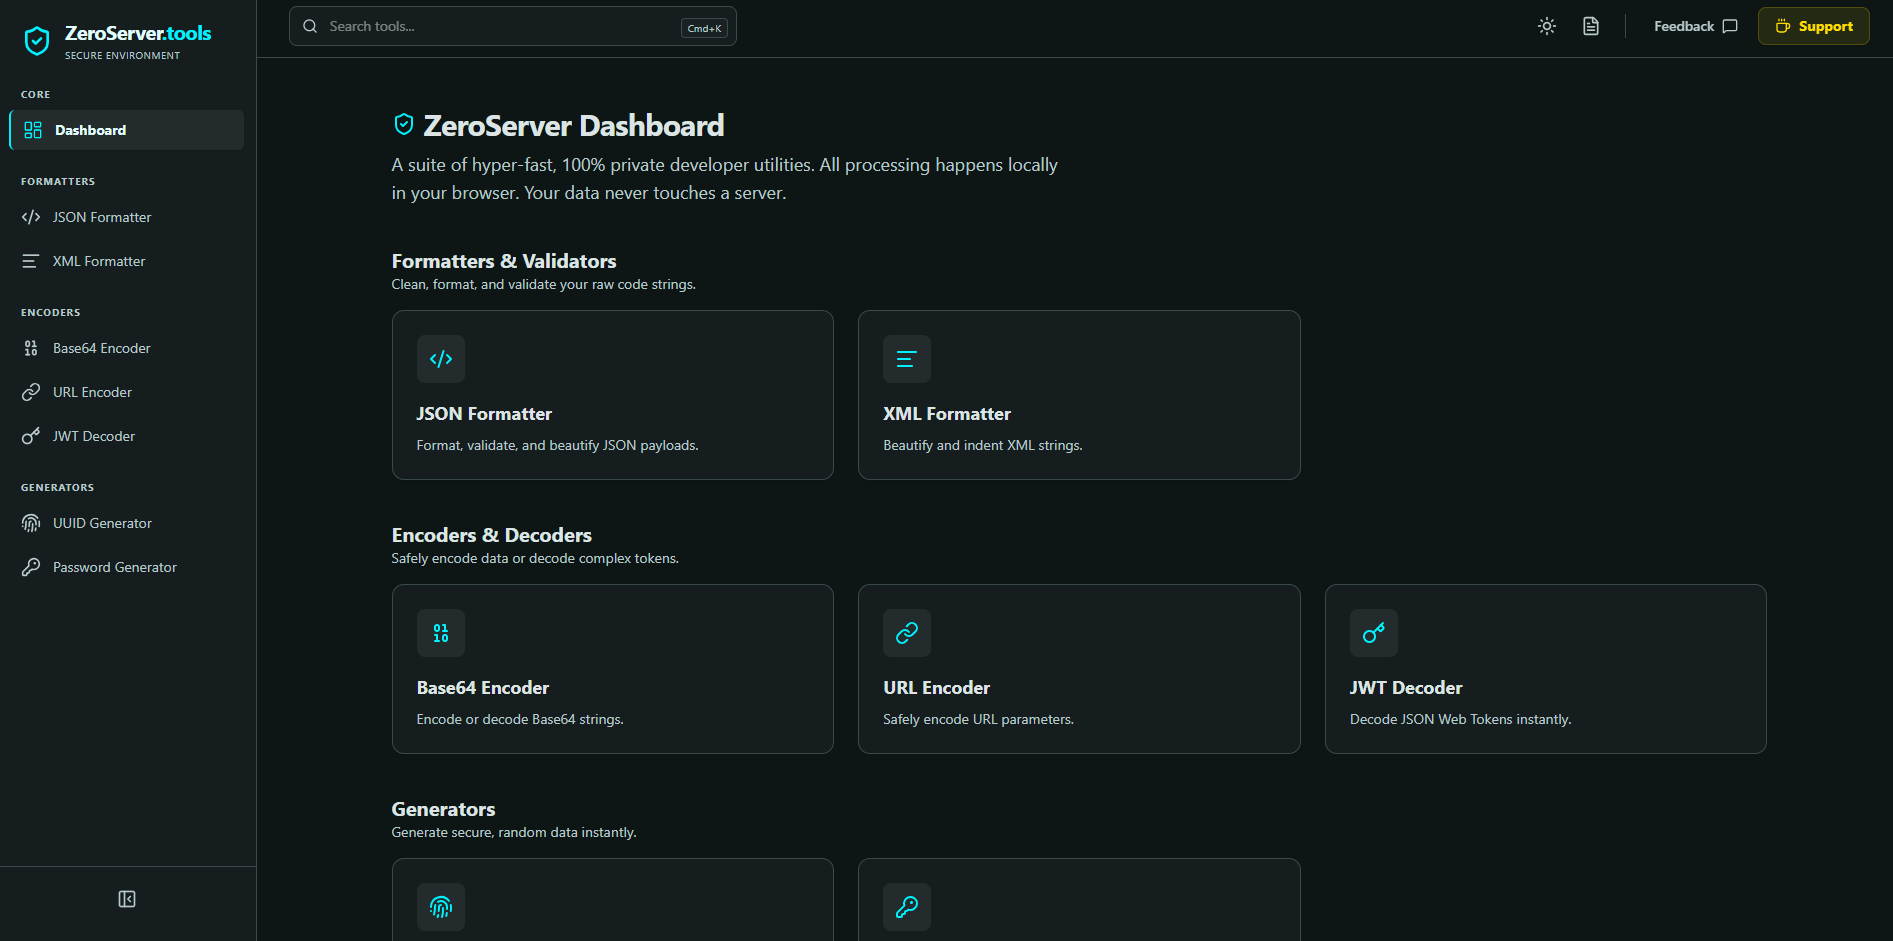Click the Cmd+K shortcut badge
Screen dimensions: 1893x941
pyautogui.click(x=704, y=28)
